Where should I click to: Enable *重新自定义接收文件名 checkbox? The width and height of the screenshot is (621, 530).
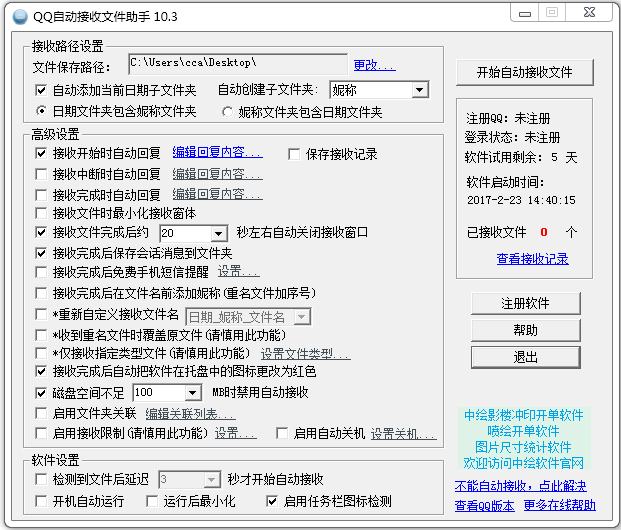41,314
